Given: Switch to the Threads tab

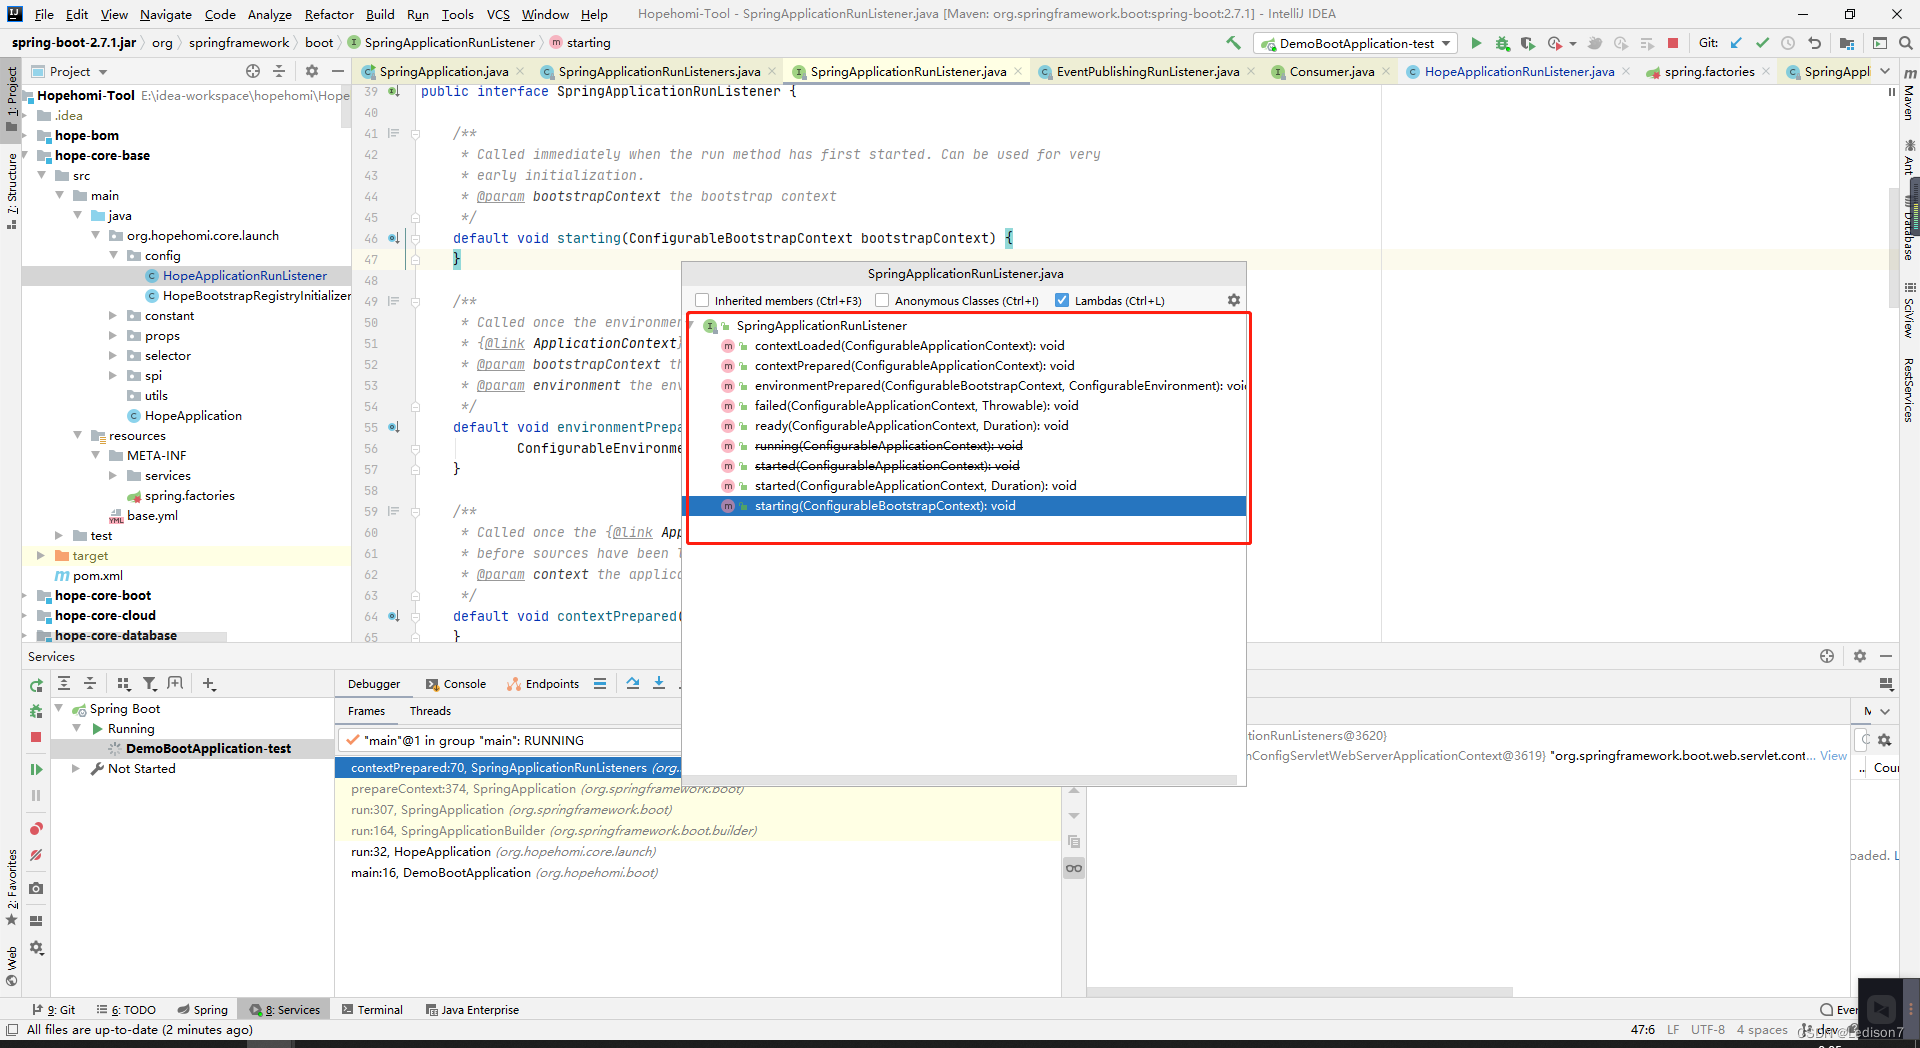Looking at the screenshot, I should 430,711.
